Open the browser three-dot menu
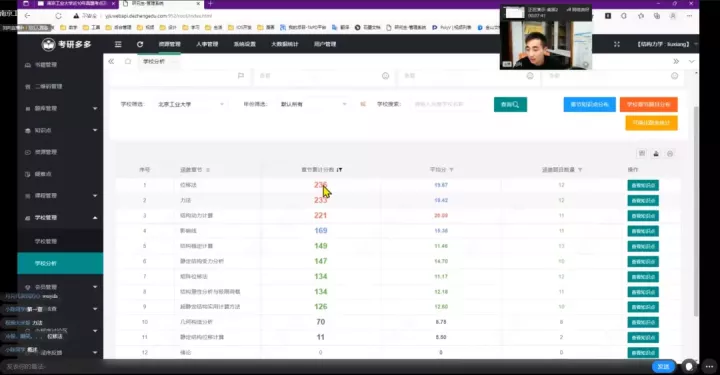This screenshot has width=720, height=375. tap(689, 16)
